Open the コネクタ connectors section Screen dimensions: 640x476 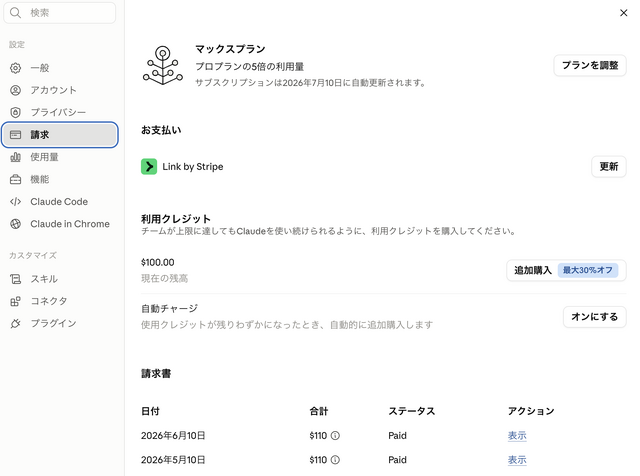(x=60, y=301)
